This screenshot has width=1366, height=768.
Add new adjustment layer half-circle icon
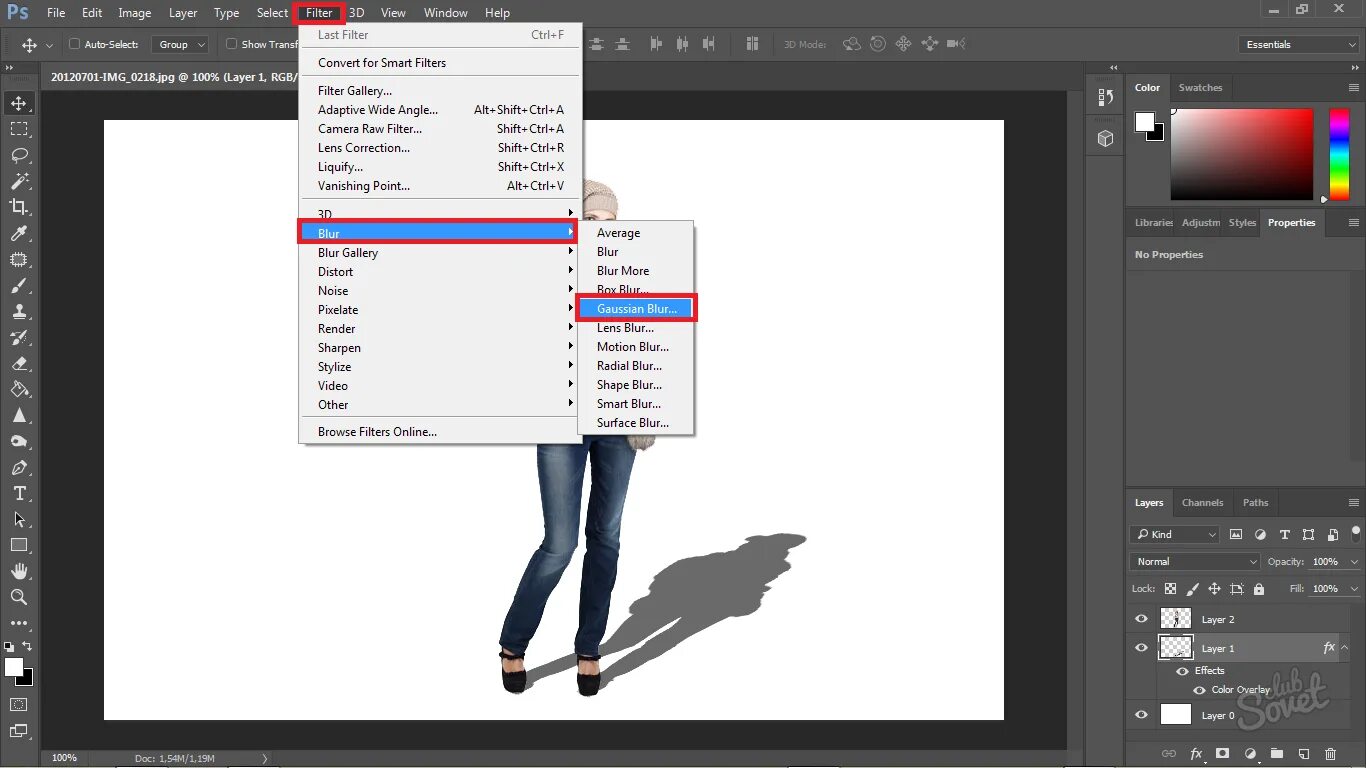(x=1249, y=754)
